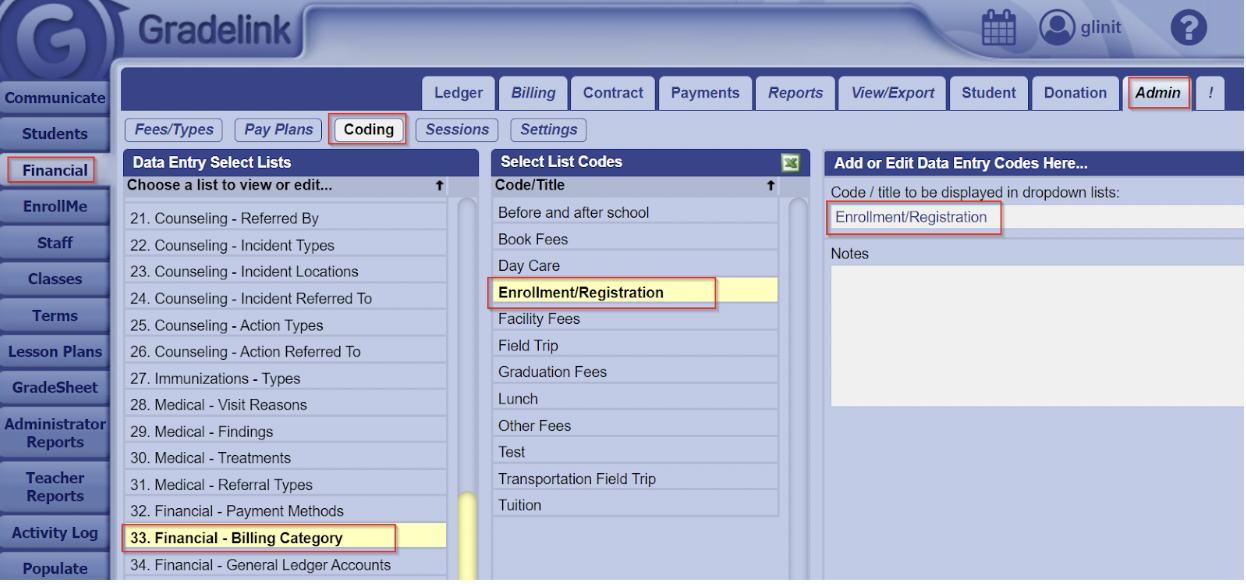Image resolution: width=1246 pixels, height=584 pixels.
Task: Click inside the Notes text area
Action: [x=1037, y=335]
